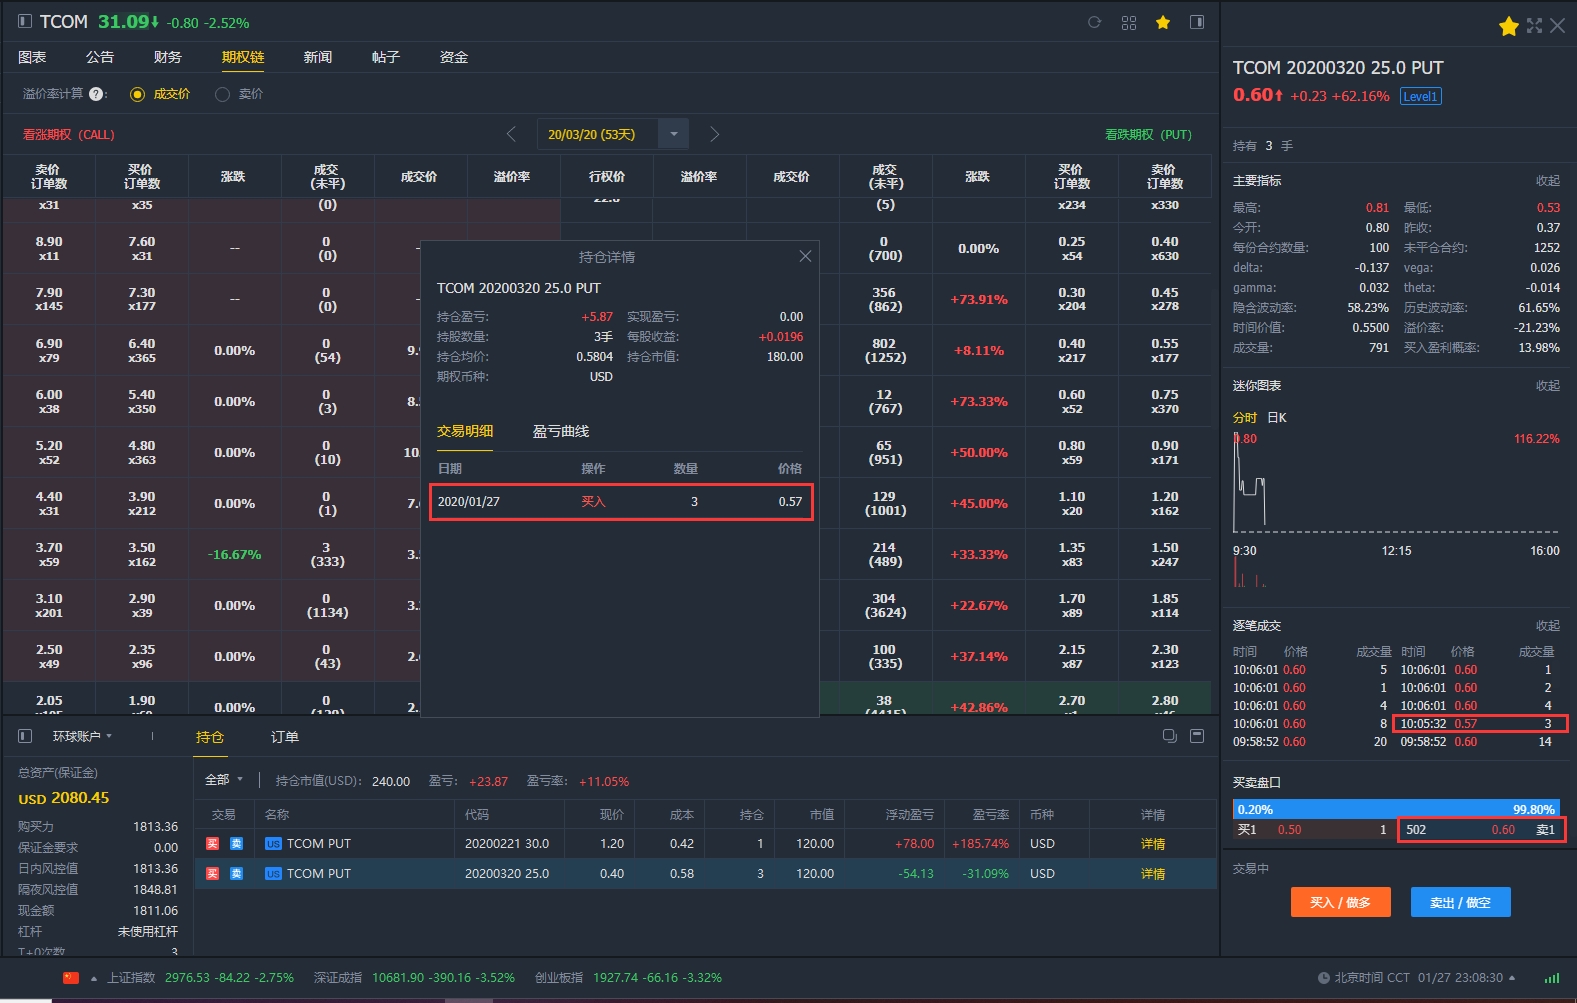Click the 买入 / 做多 button
Viewport: 1577px width, 1003px height.
point(1340,902)
